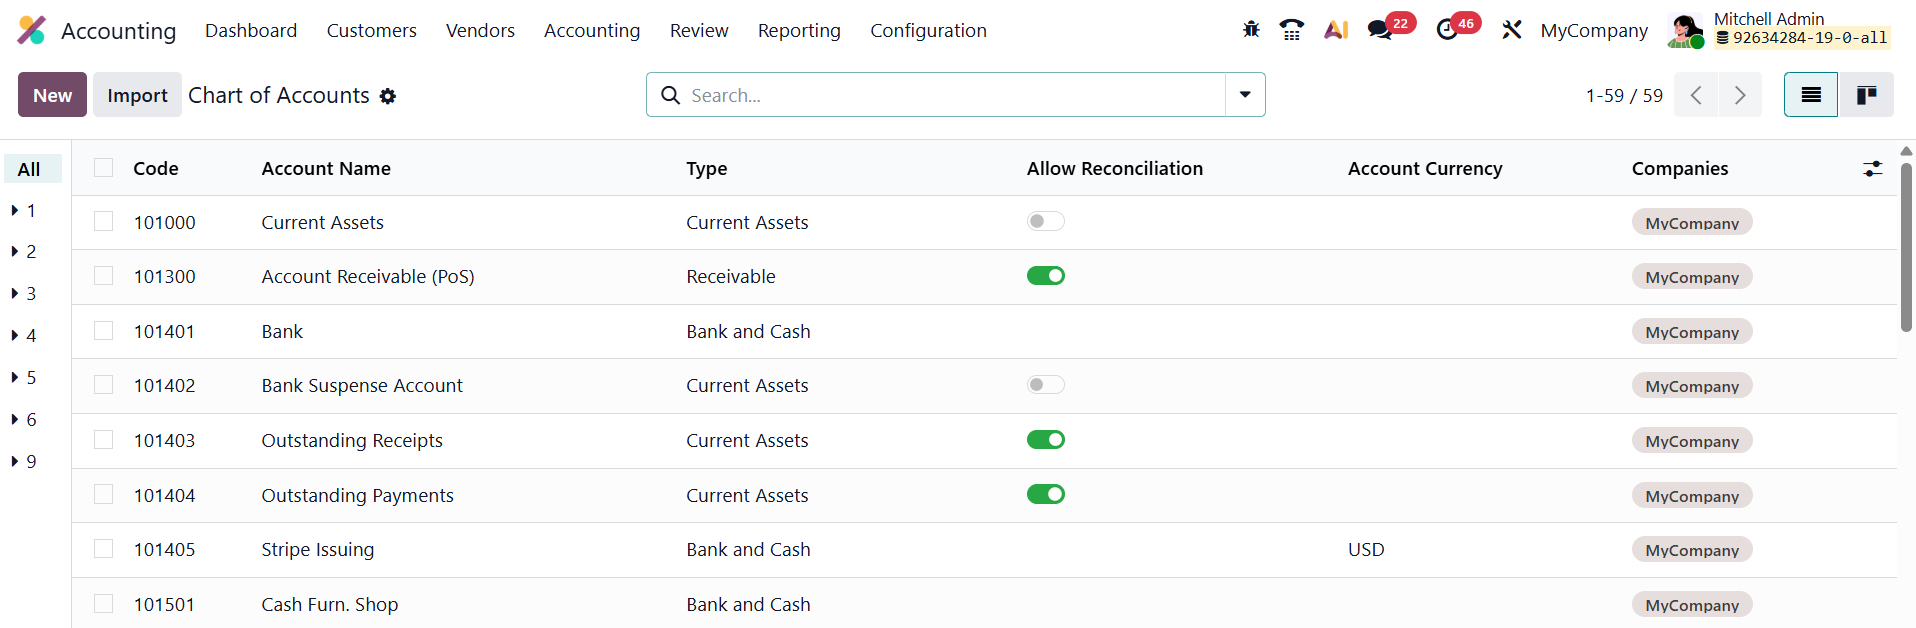Switch to kanban view
The width and height of the screenshot is (1916, 628).
1866,95
